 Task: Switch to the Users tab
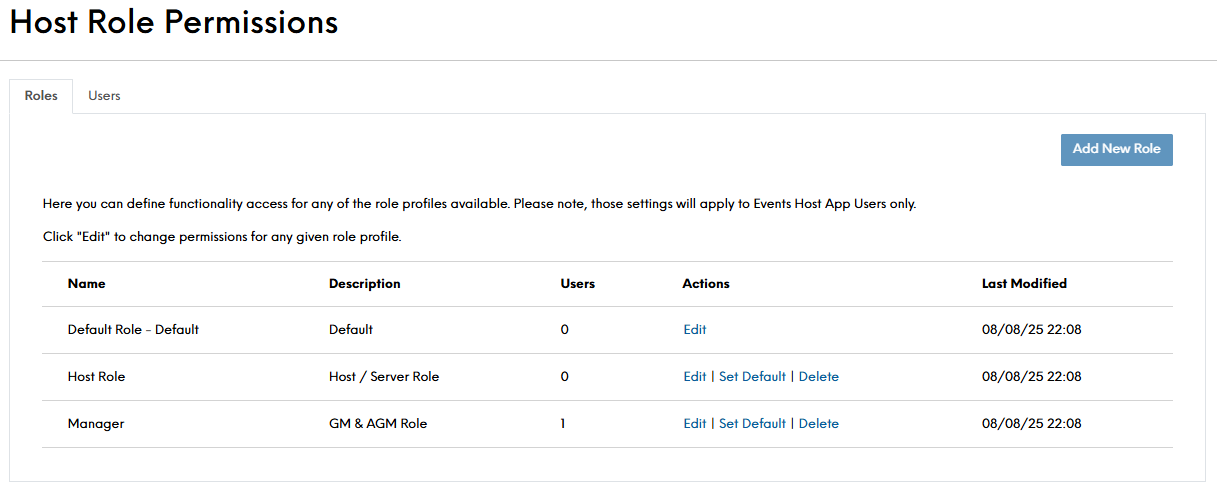coord(104,96)
